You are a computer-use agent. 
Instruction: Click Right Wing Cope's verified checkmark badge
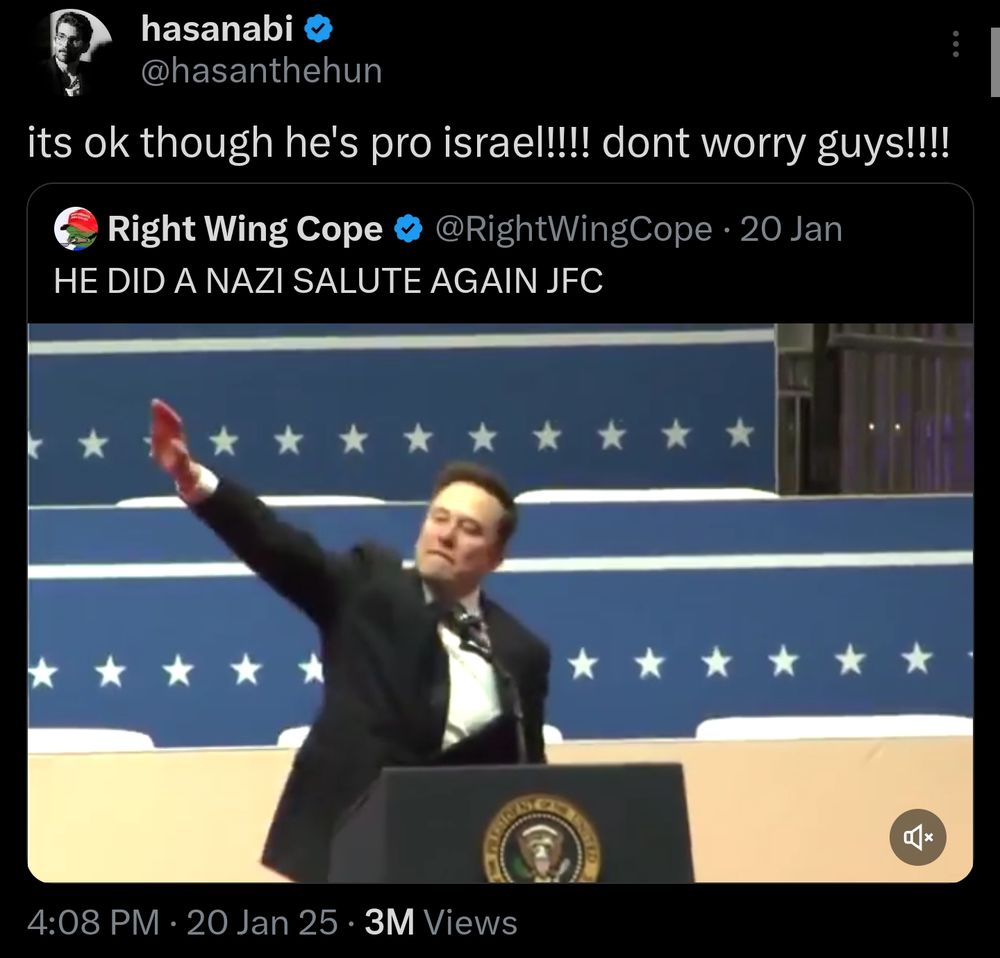point(408,229)
